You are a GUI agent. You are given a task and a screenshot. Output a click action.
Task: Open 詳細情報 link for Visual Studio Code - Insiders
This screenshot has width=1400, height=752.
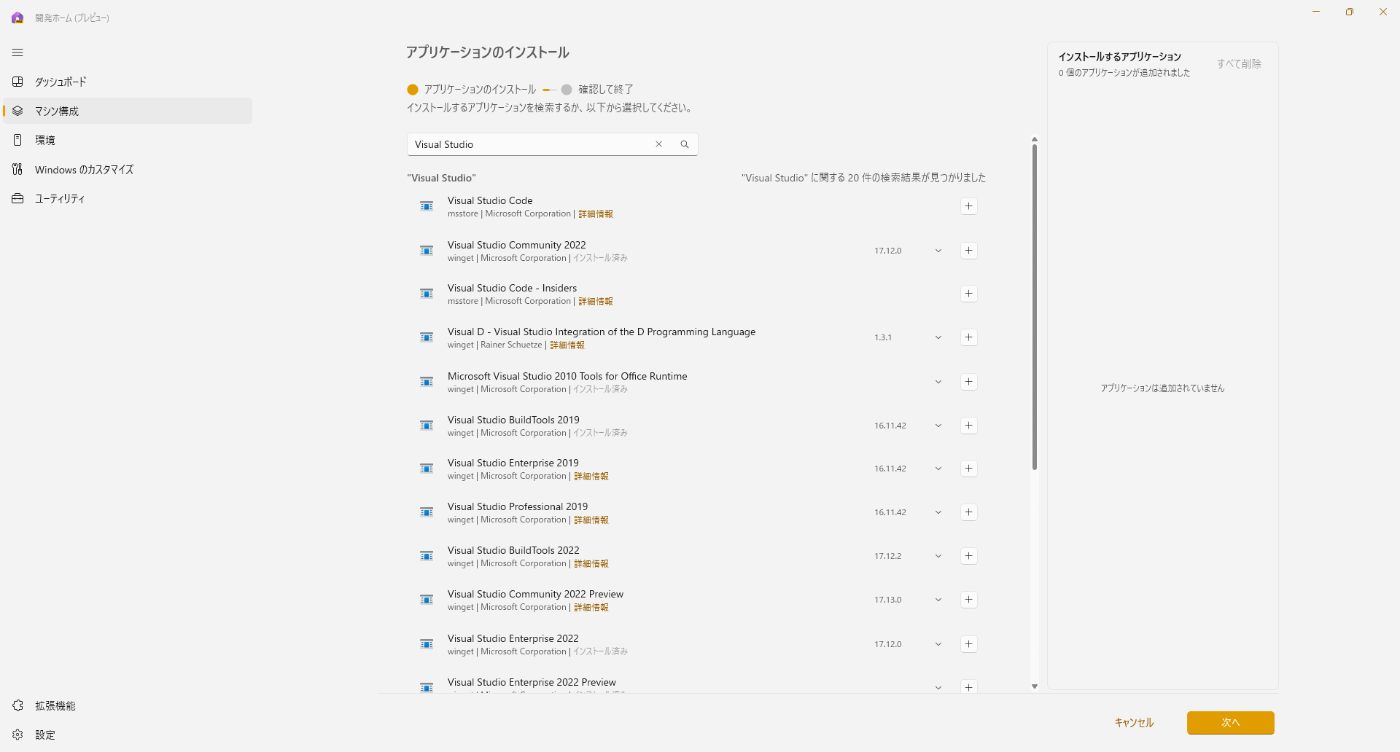pos(595,301)
